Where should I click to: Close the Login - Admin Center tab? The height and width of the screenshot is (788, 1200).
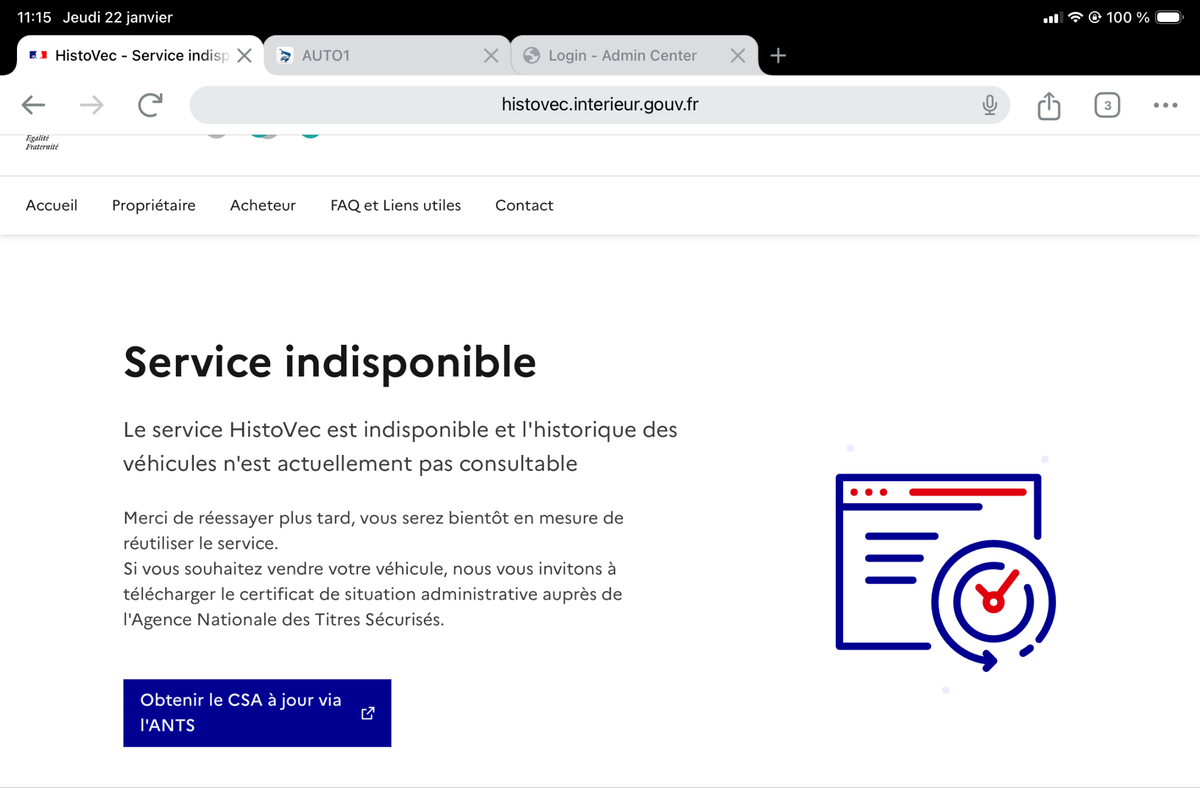pyautogui.click(x=737, y=56)
